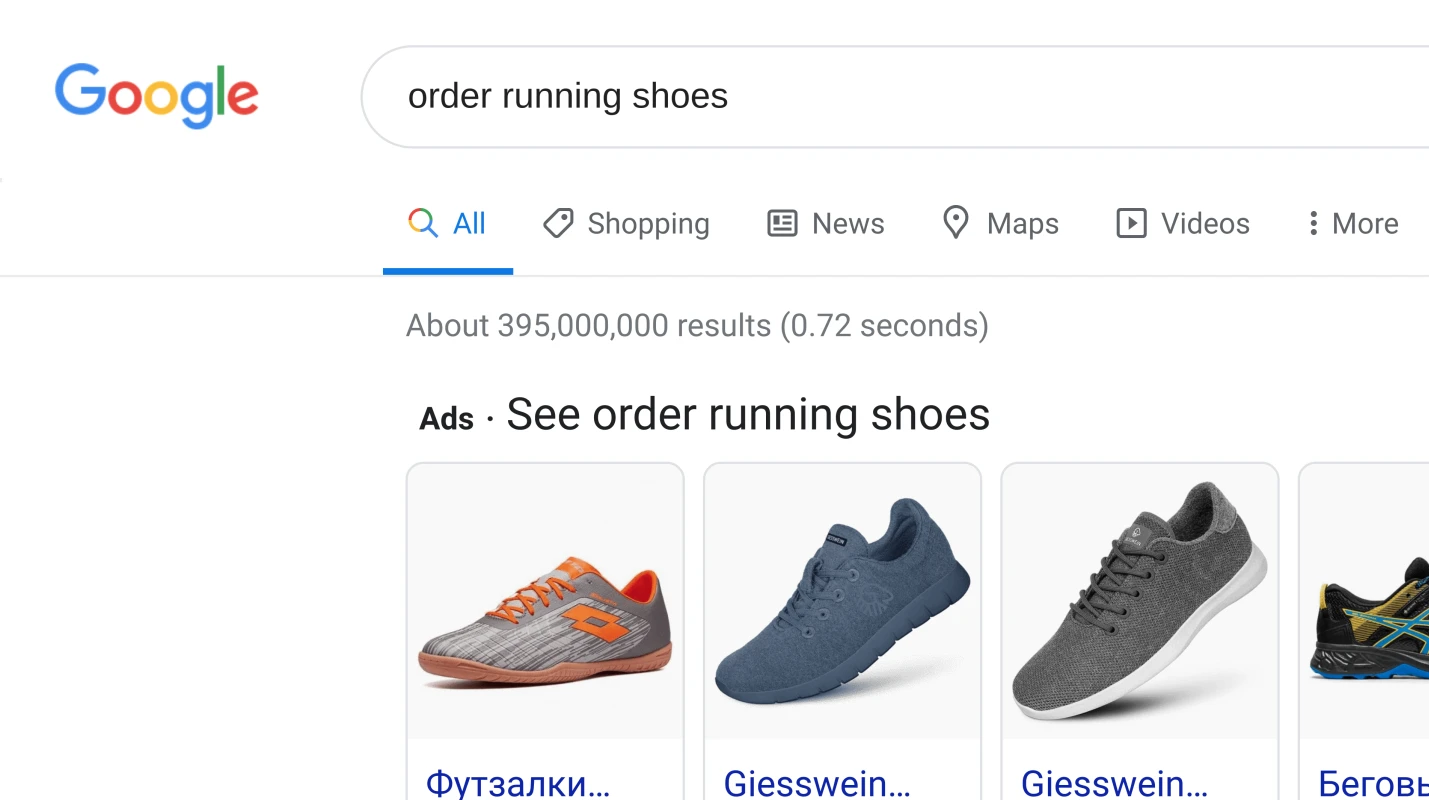This screenshot has width=1429, height=800.
Task: Open the More options via its three-dot icon
Action: [x=1313, y=223]
